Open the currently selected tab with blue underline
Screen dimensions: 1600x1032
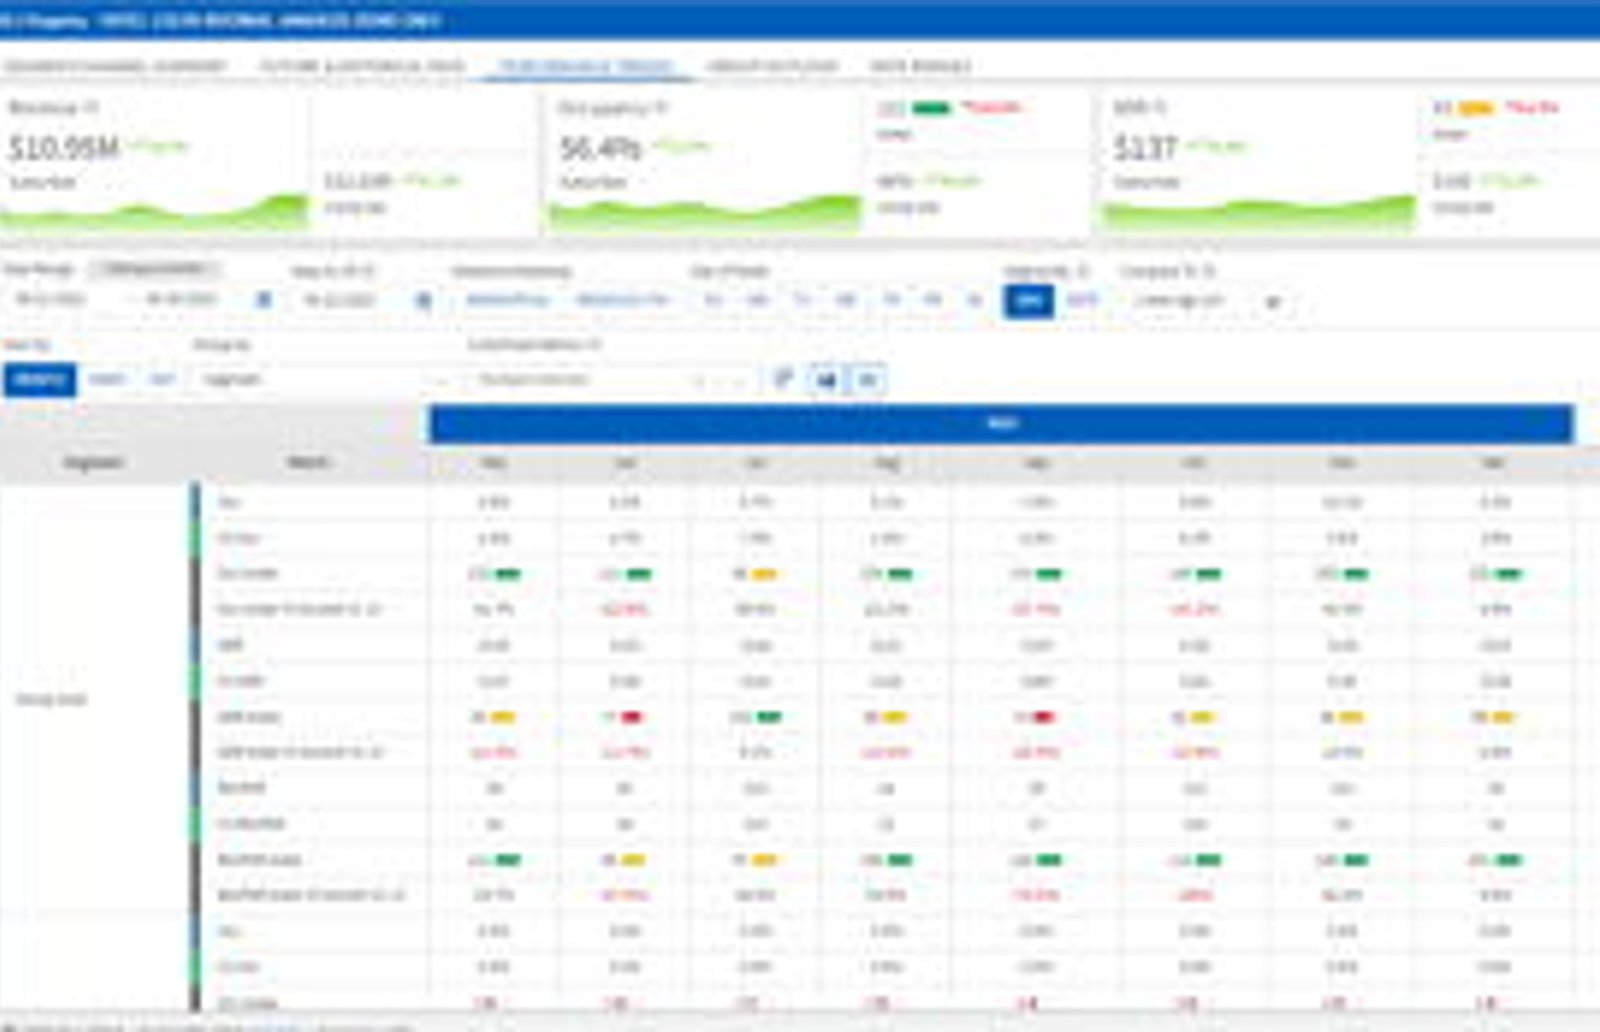point(586,66)
